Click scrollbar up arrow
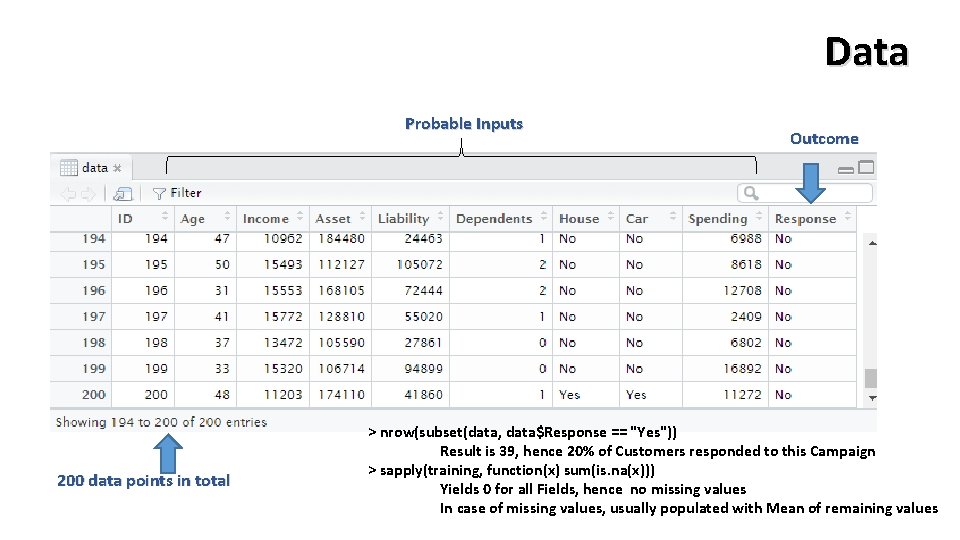Image resolution: width=960 pixels, height=540 pixels. (872, 244)
